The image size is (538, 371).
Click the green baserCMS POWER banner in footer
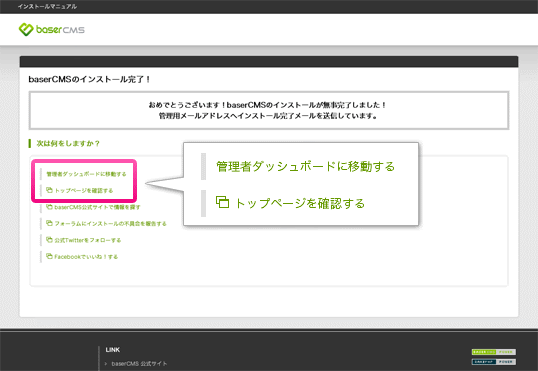(x=494, y=352)
